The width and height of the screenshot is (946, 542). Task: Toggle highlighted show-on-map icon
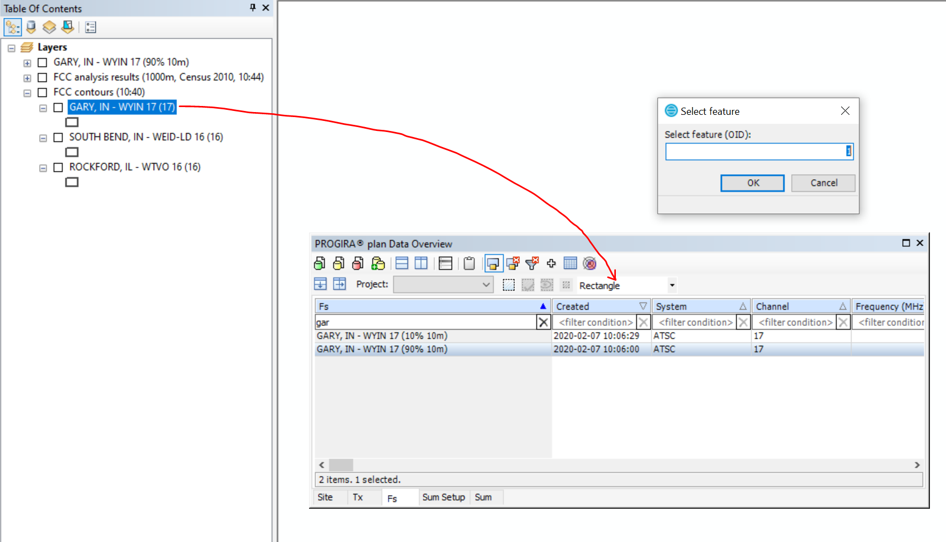pyautogui.click(x=493, y=263)
